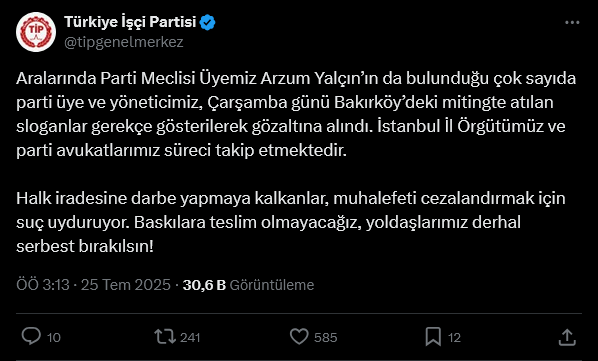The height and width of the screenshot is (361, 598).
Task: Click the Türkiye İşçi Partisi display name
Action: click(x=130, y=22)
